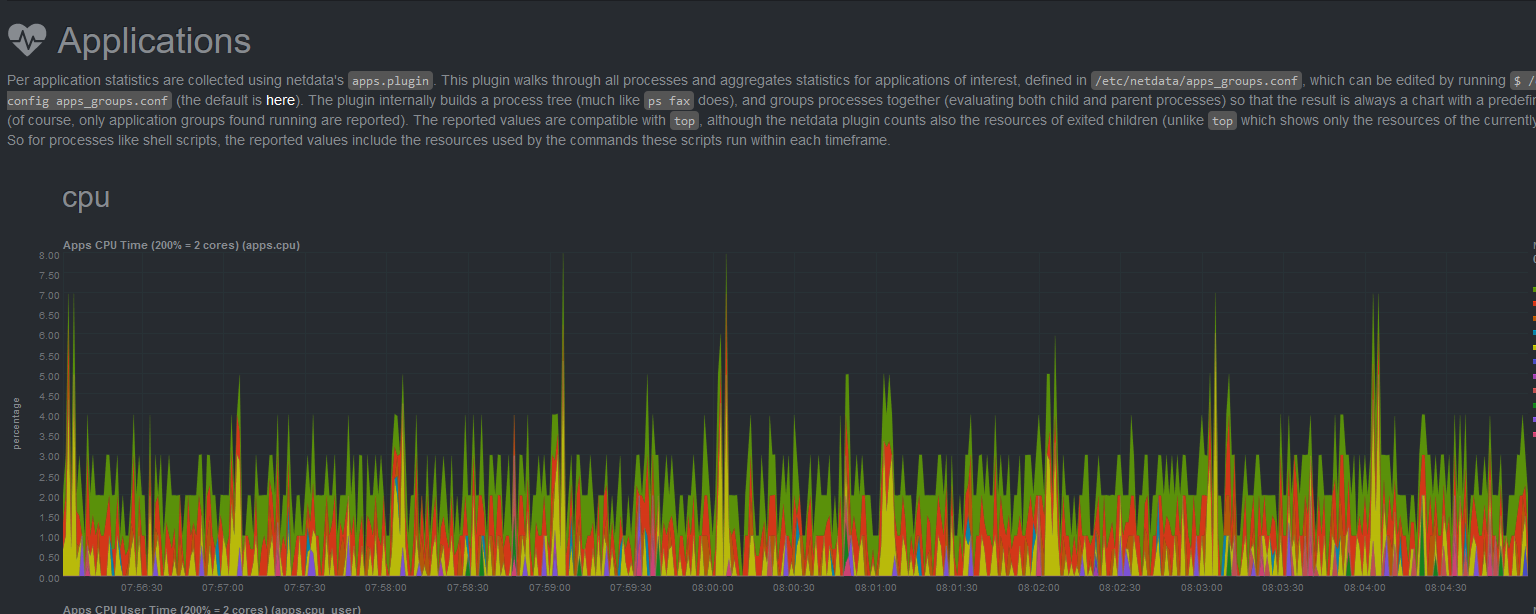Click the 'cpu' subsection heading
The width and height of the screenshot is (1536, 614).
[85, 198]
